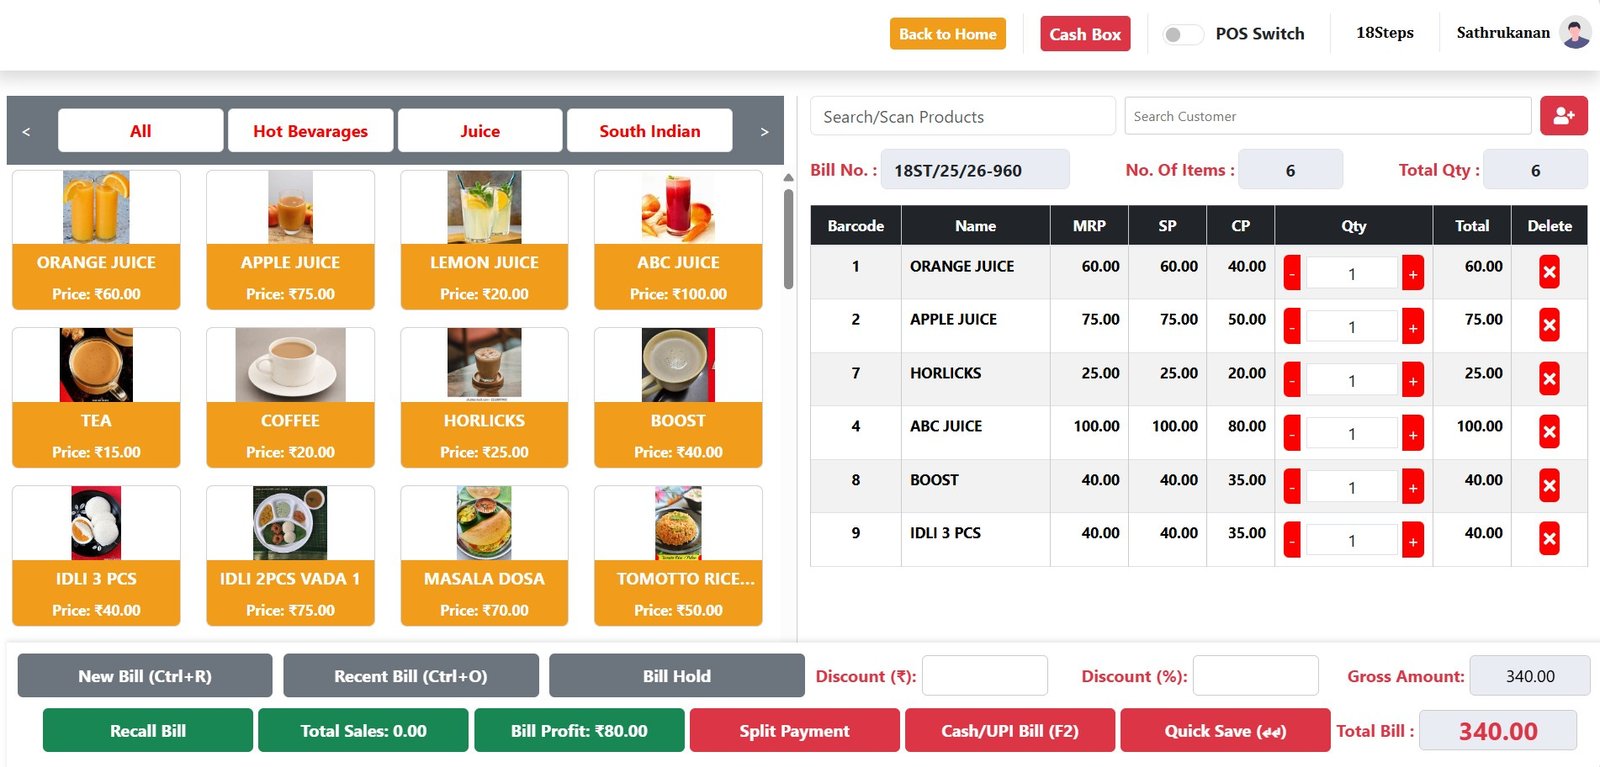Screen dimensions: 1600x767
Task: Select the Juice category tab
Action: (480, 131)
